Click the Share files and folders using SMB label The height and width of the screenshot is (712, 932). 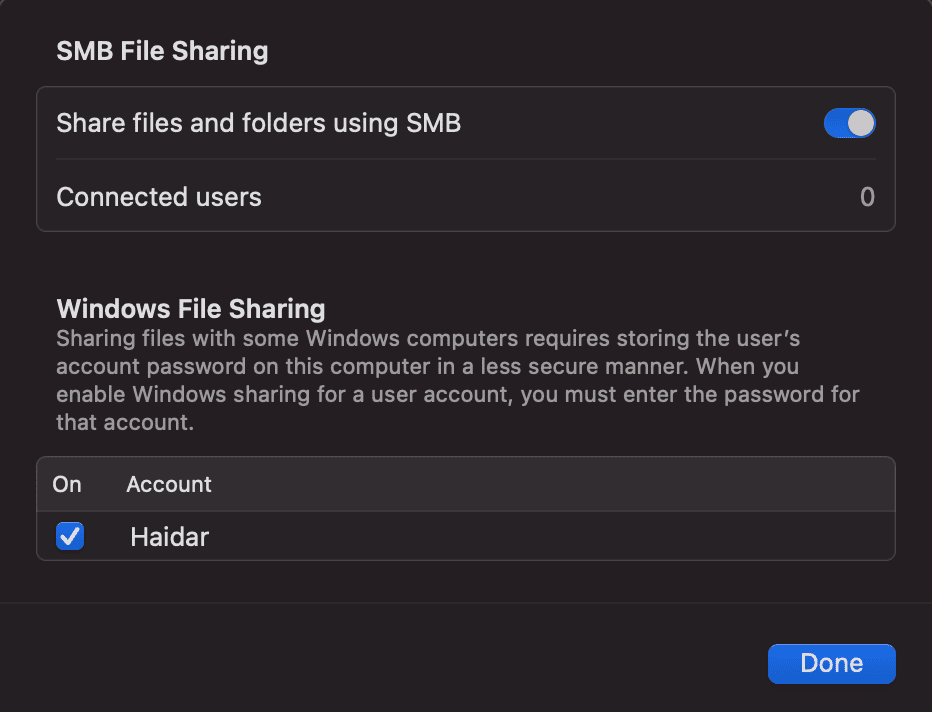(259, 123)
